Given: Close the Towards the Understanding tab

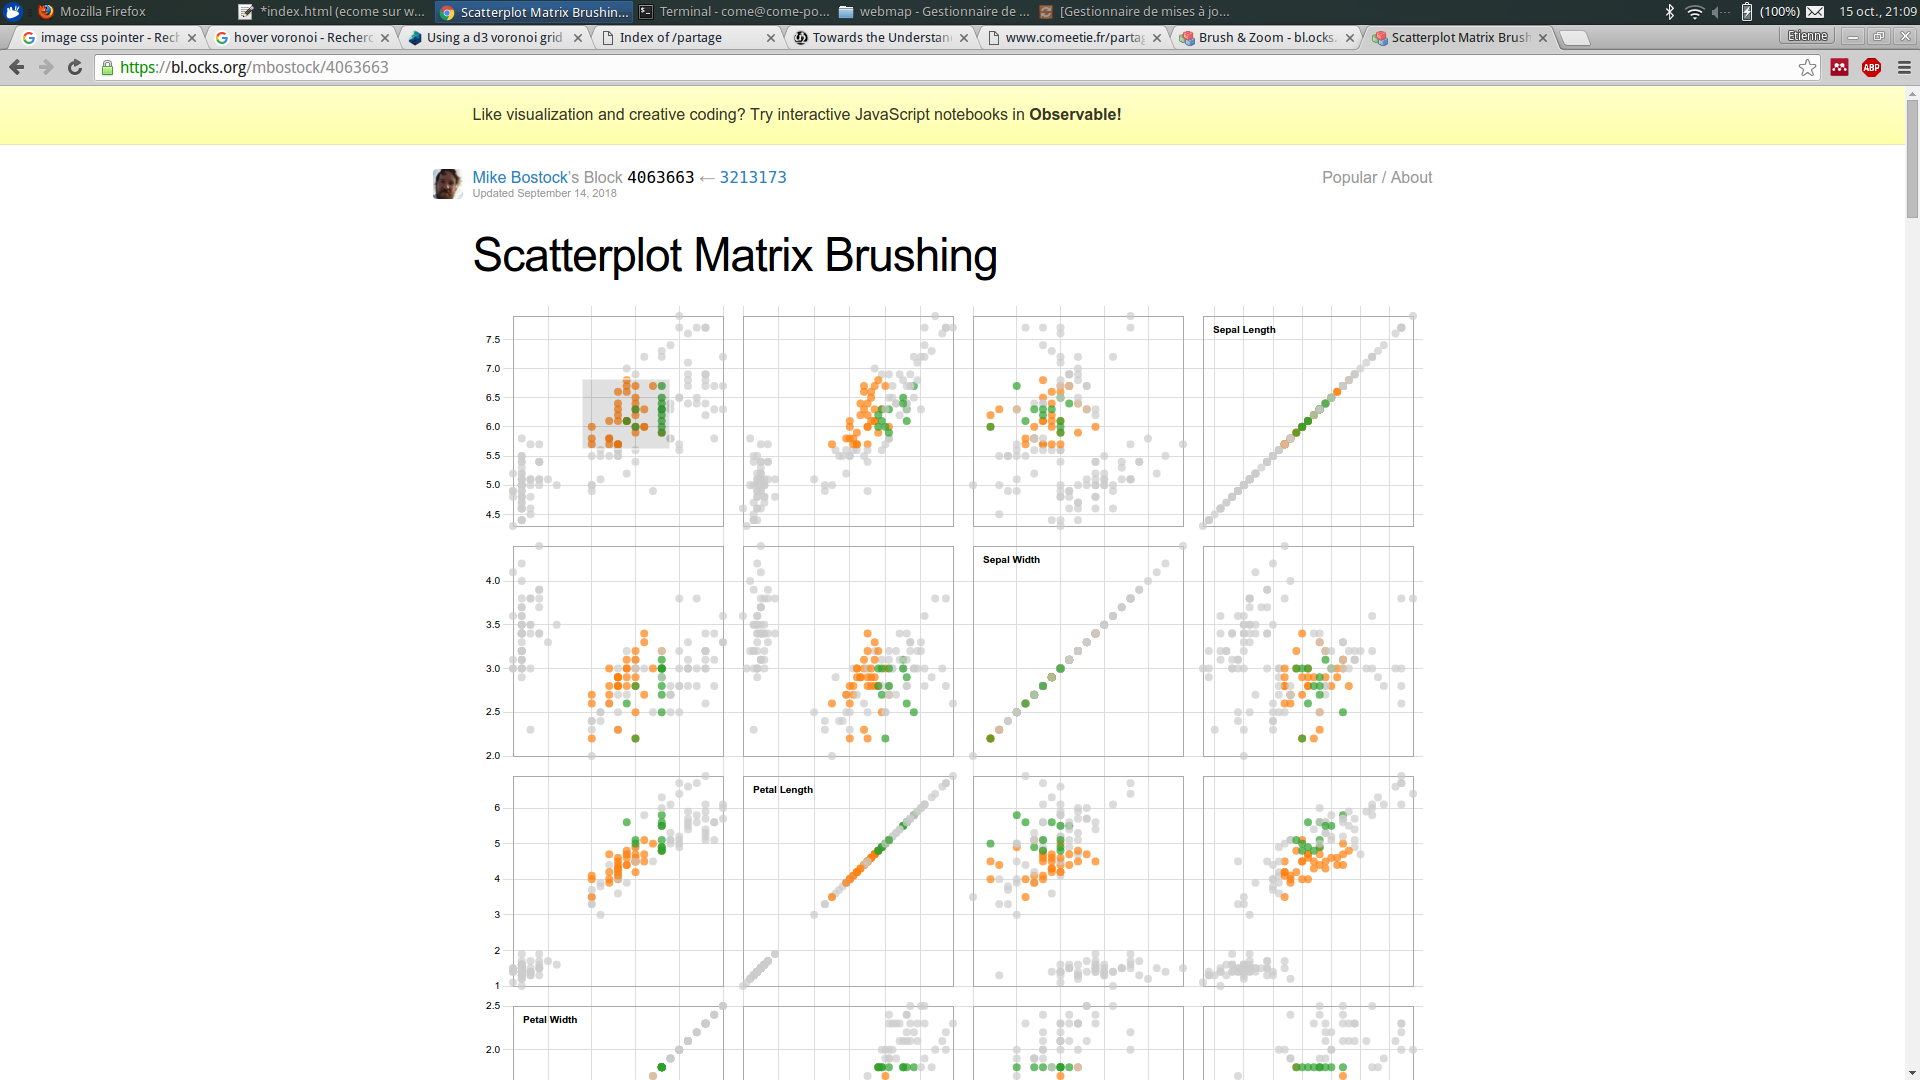Looking at the screenshot, I should point(964,38).
